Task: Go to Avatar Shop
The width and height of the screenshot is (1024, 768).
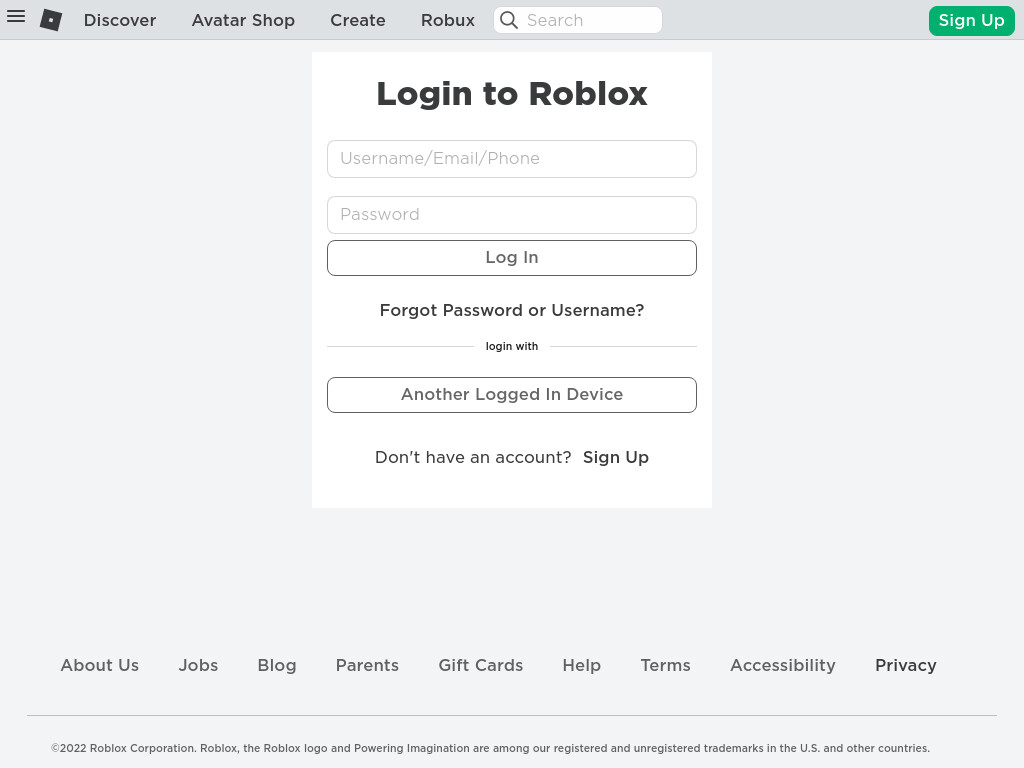Action: pyautogui.click(x=243, y=20)
